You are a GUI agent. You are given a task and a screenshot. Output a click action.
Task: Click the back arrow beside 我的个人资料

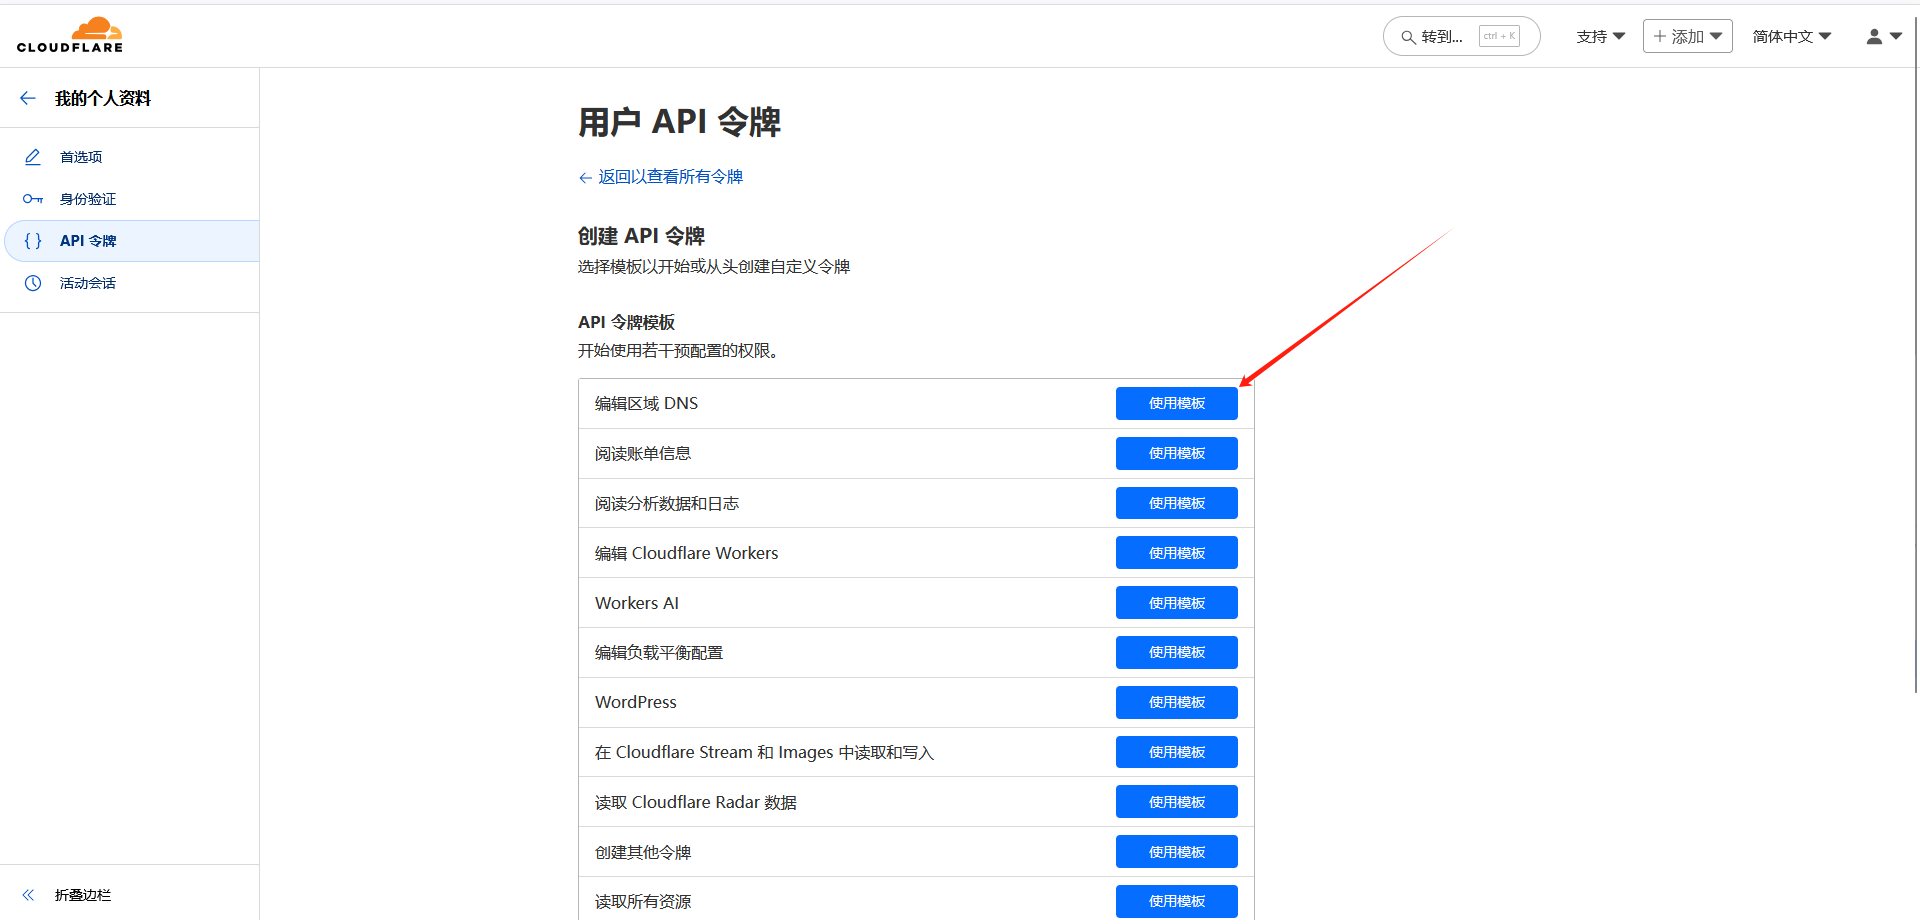(x=28, y=98)
